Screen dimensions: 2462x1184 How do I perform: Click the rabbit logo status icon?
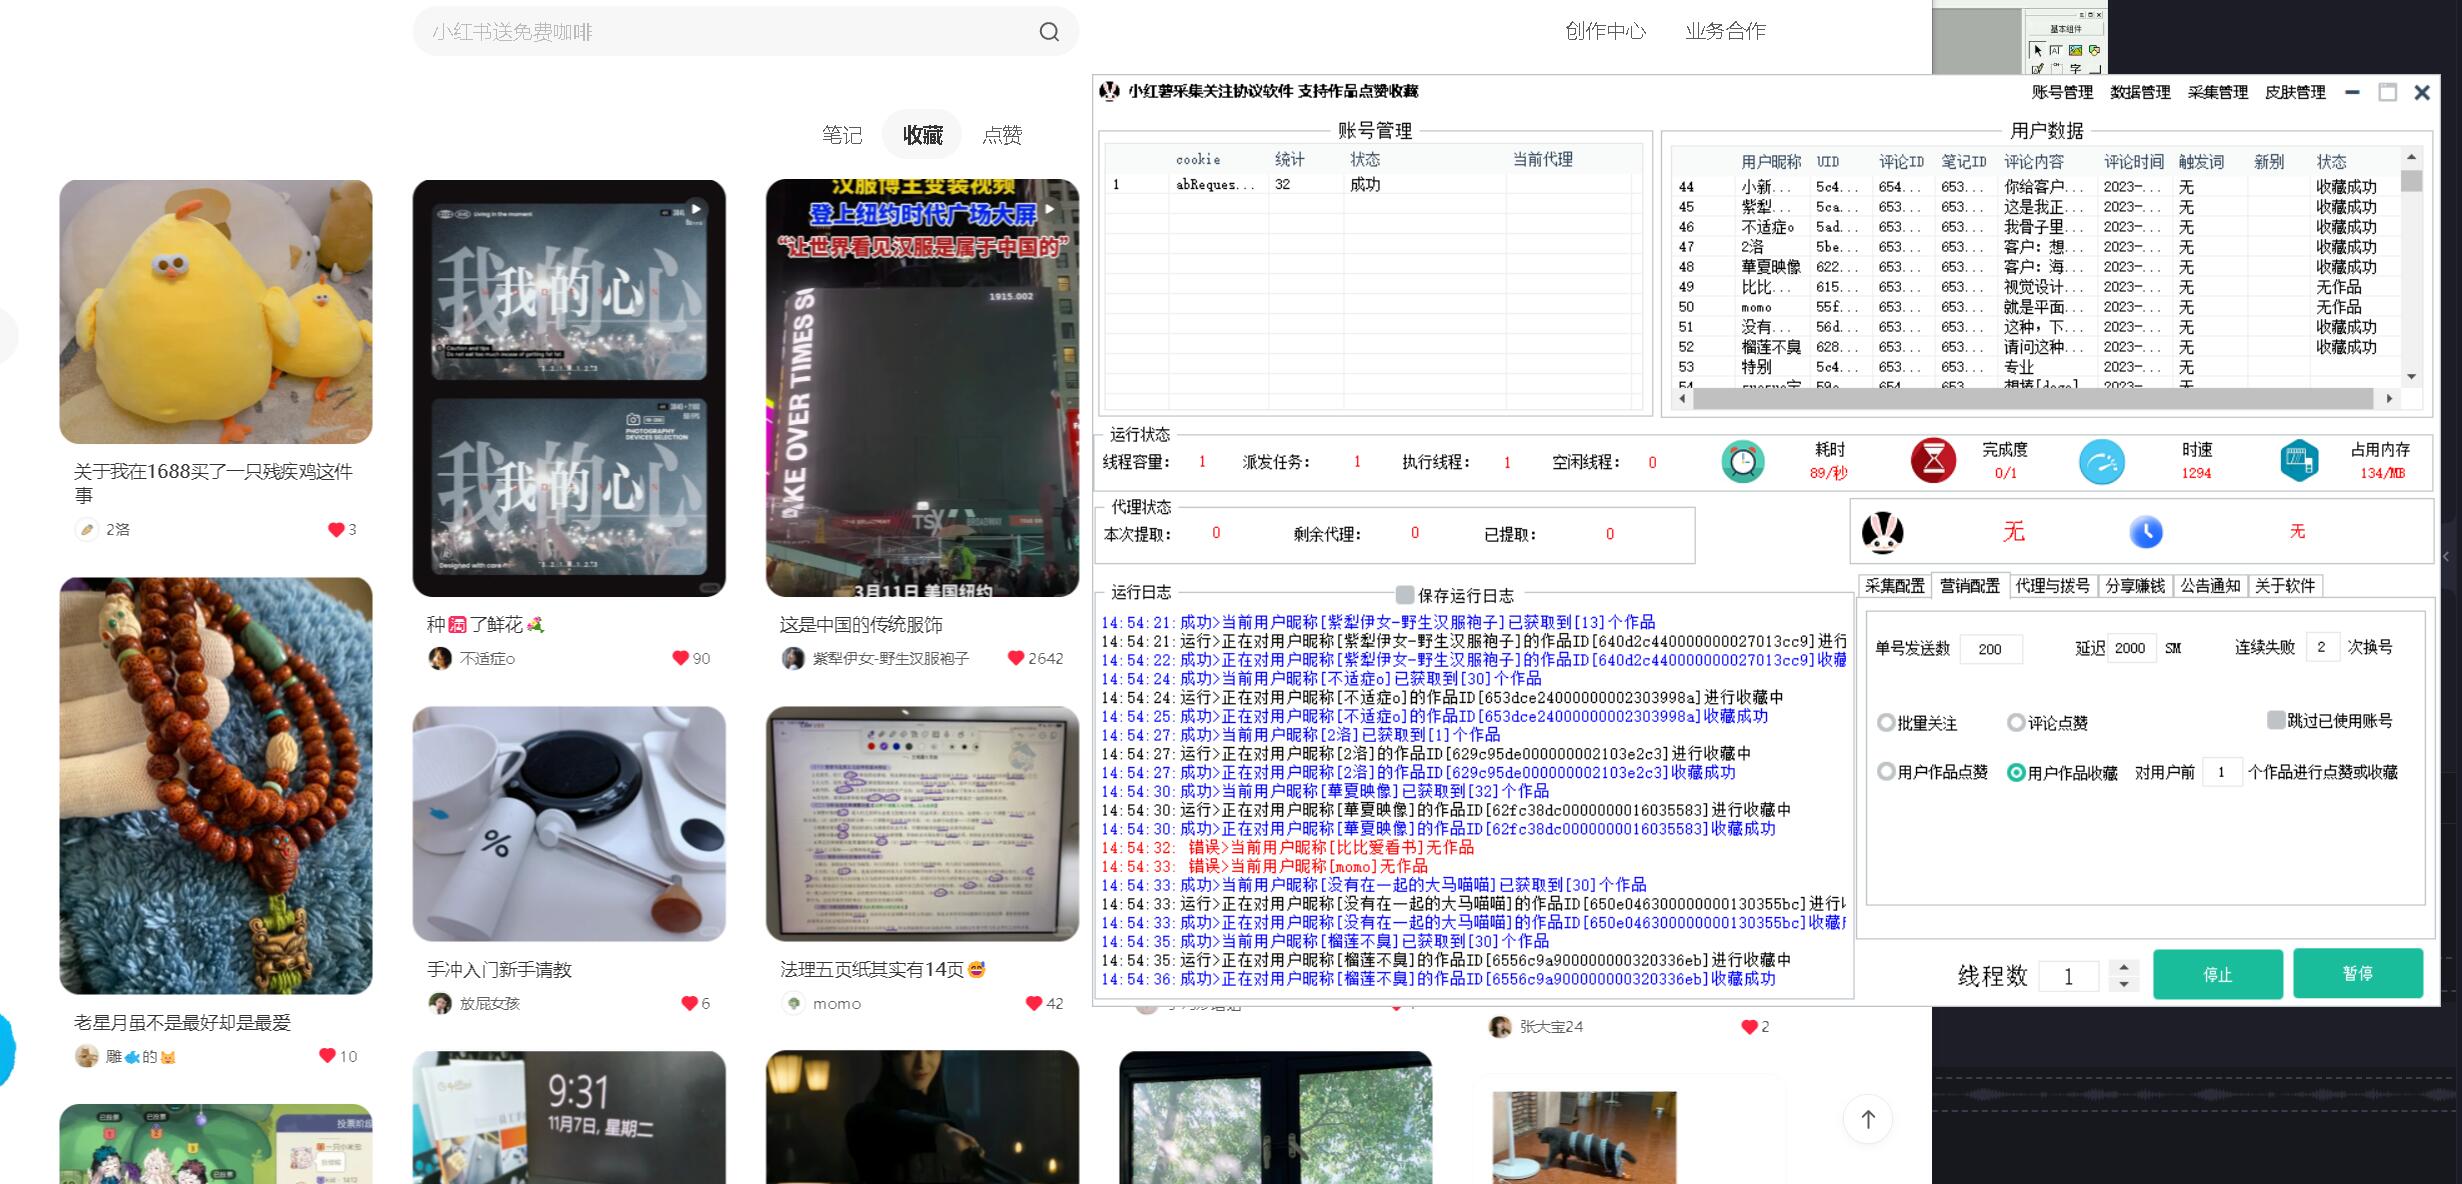point(1882,532)
